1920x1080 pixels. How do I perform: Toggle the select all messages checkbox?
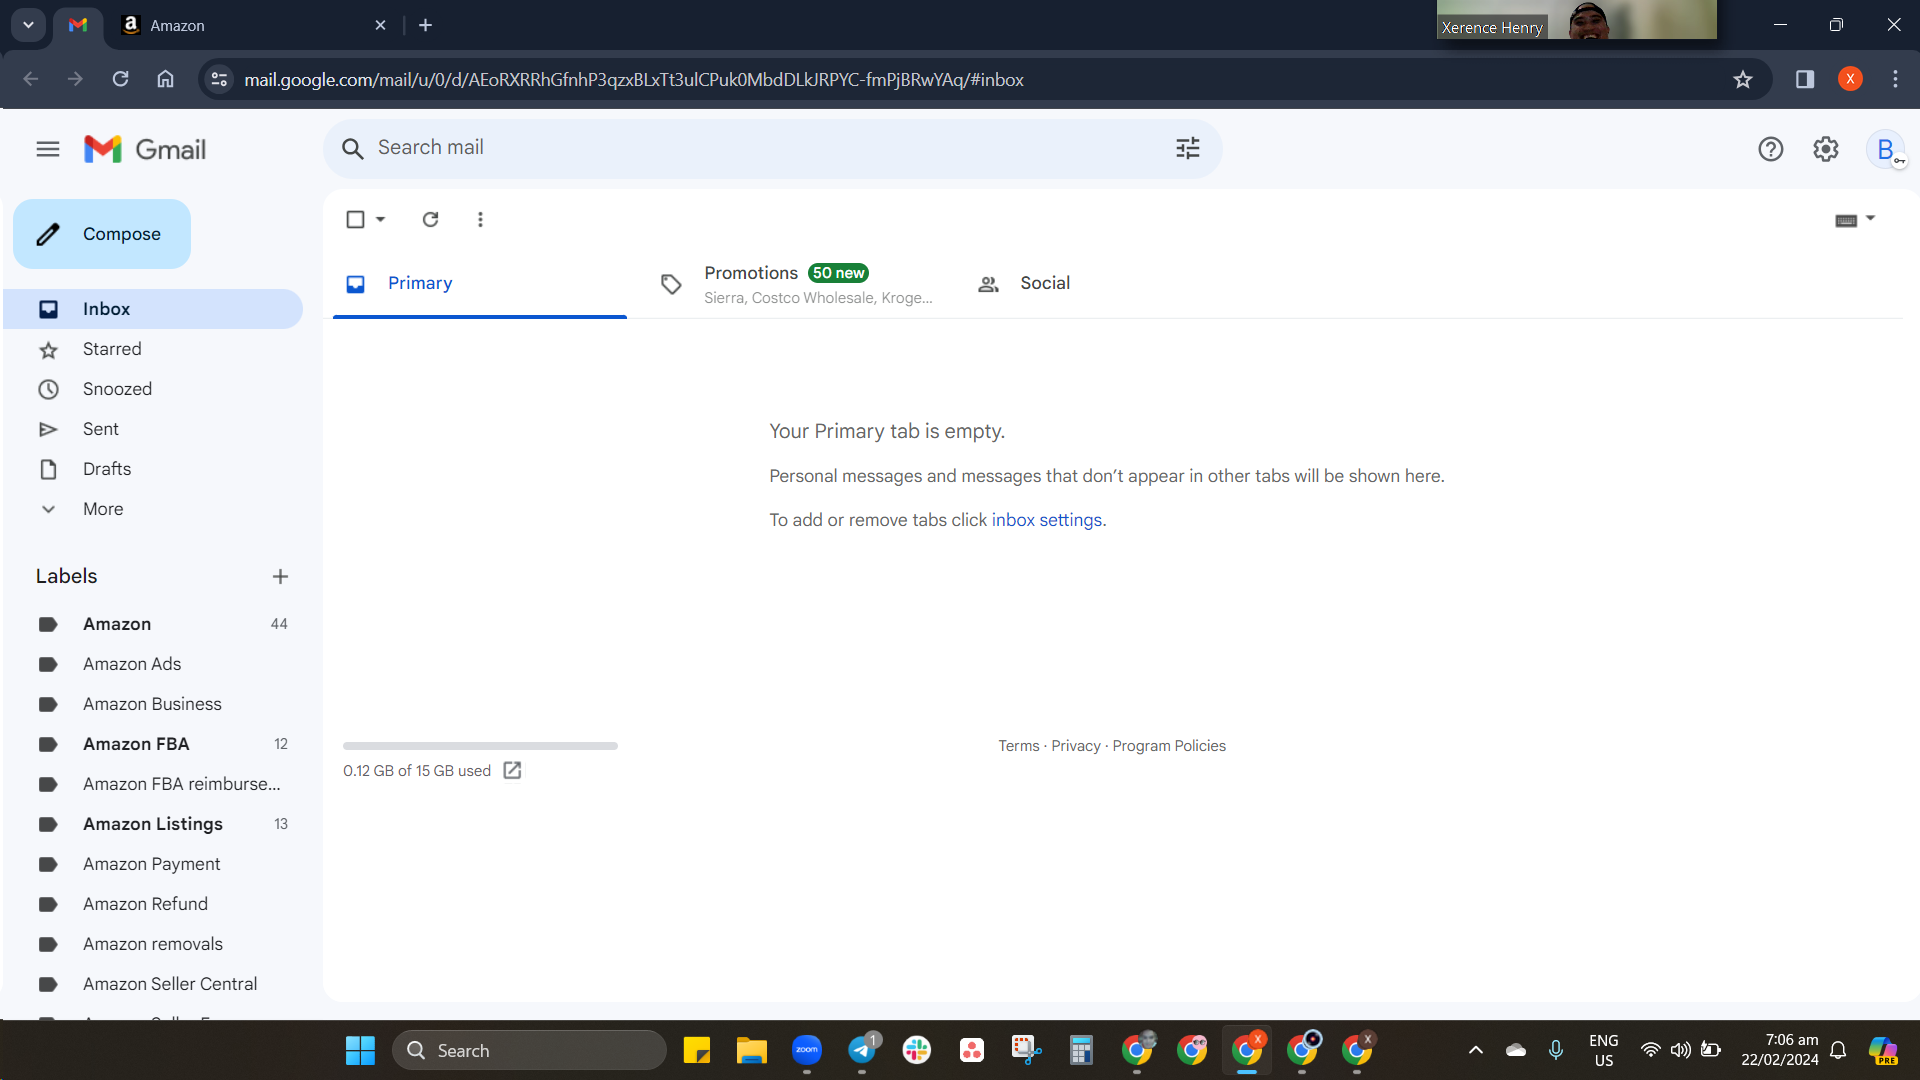(355, 219)
